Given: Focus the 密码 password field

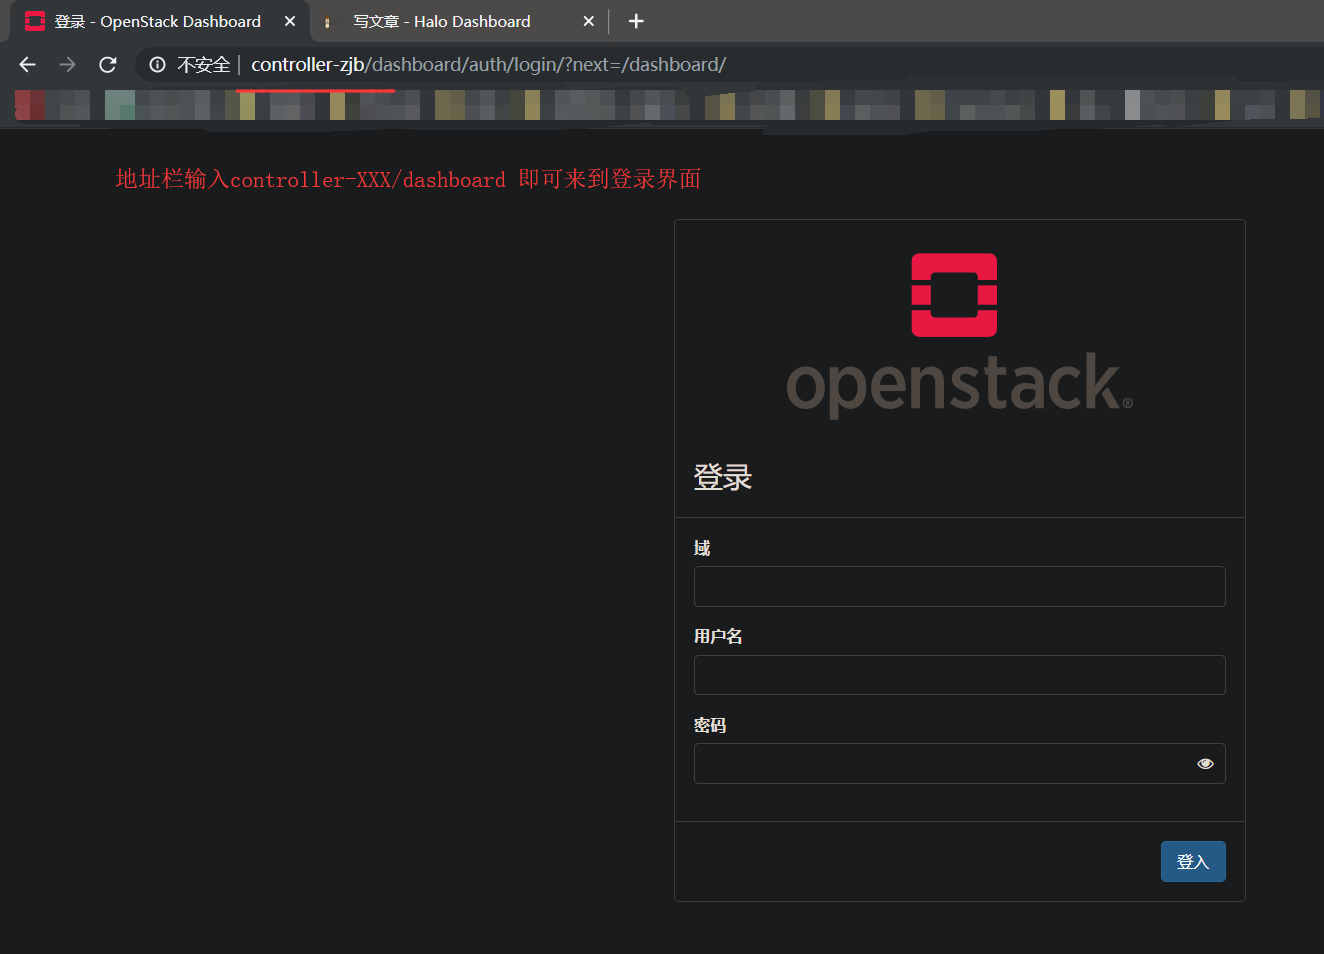Looking at the screenshot, I should (x=960, y=764).
